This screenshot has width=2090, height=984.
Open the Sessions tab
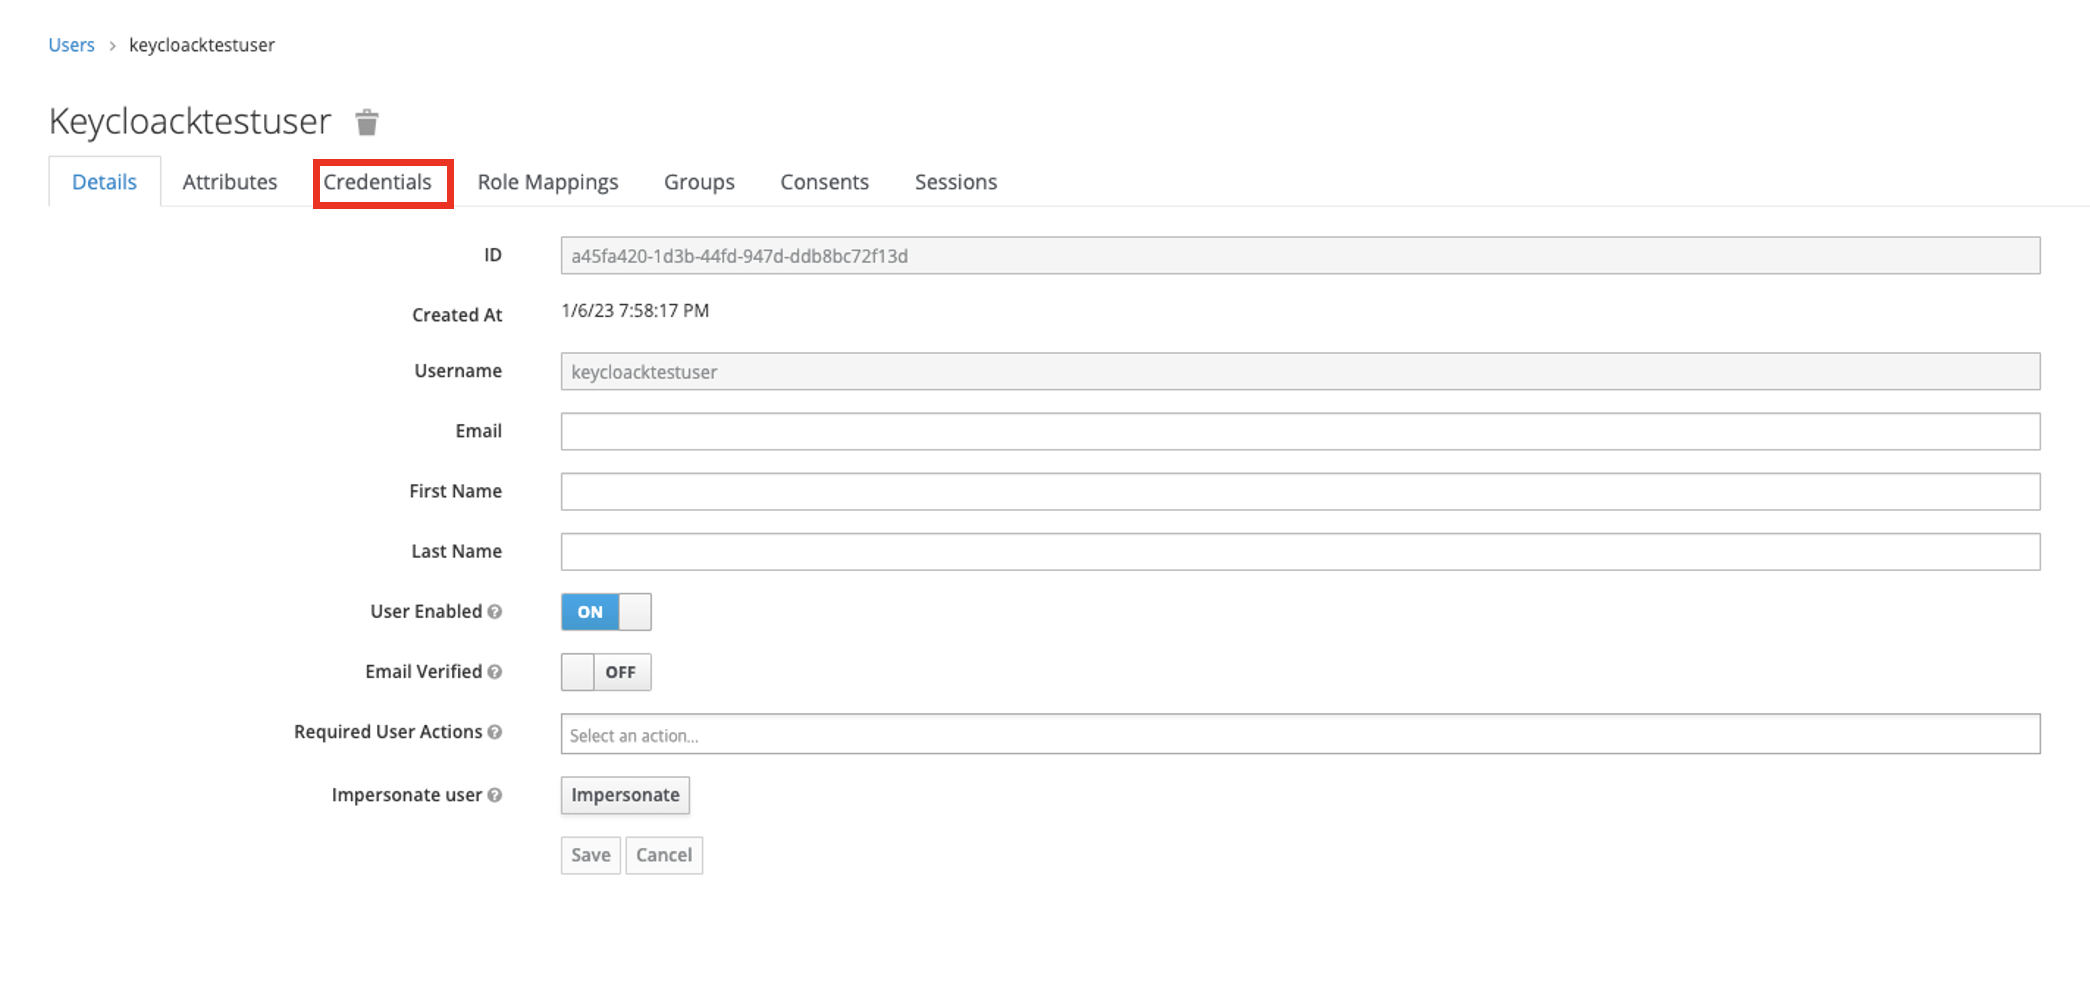click(x=956, y=182)
